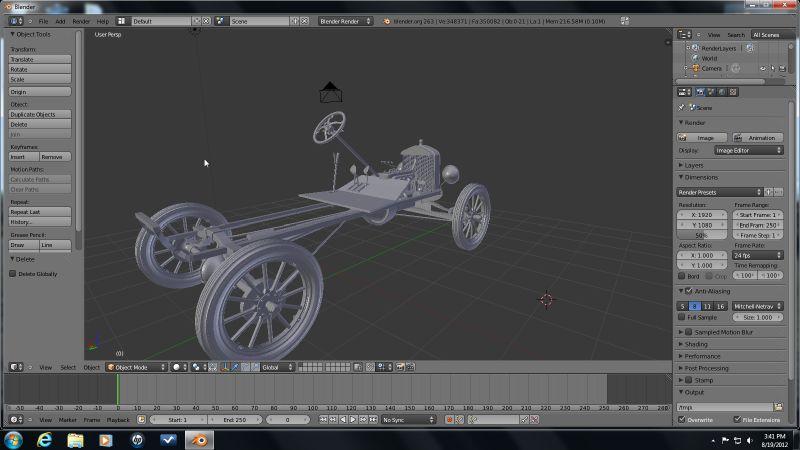This screenshot has height=450, width=800.
Task: Toggle automatic keyframe record button
Action: coord(449,419)
